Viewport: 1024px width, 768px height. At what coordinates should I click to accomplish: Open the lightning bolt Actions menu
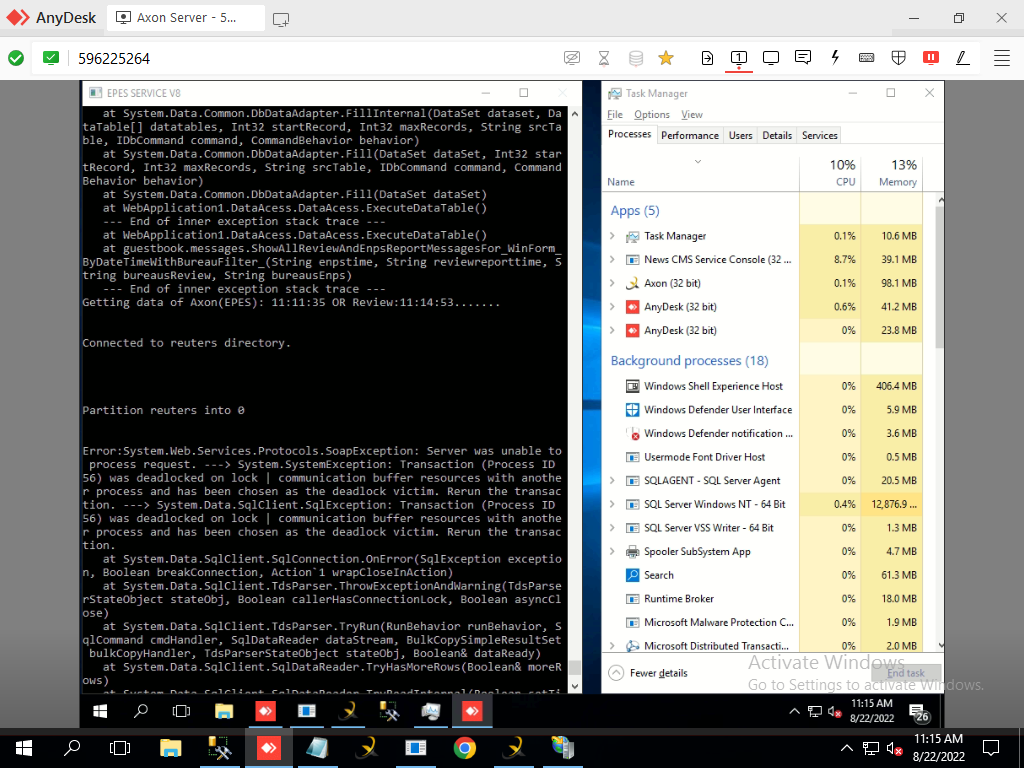coord(835,58)
